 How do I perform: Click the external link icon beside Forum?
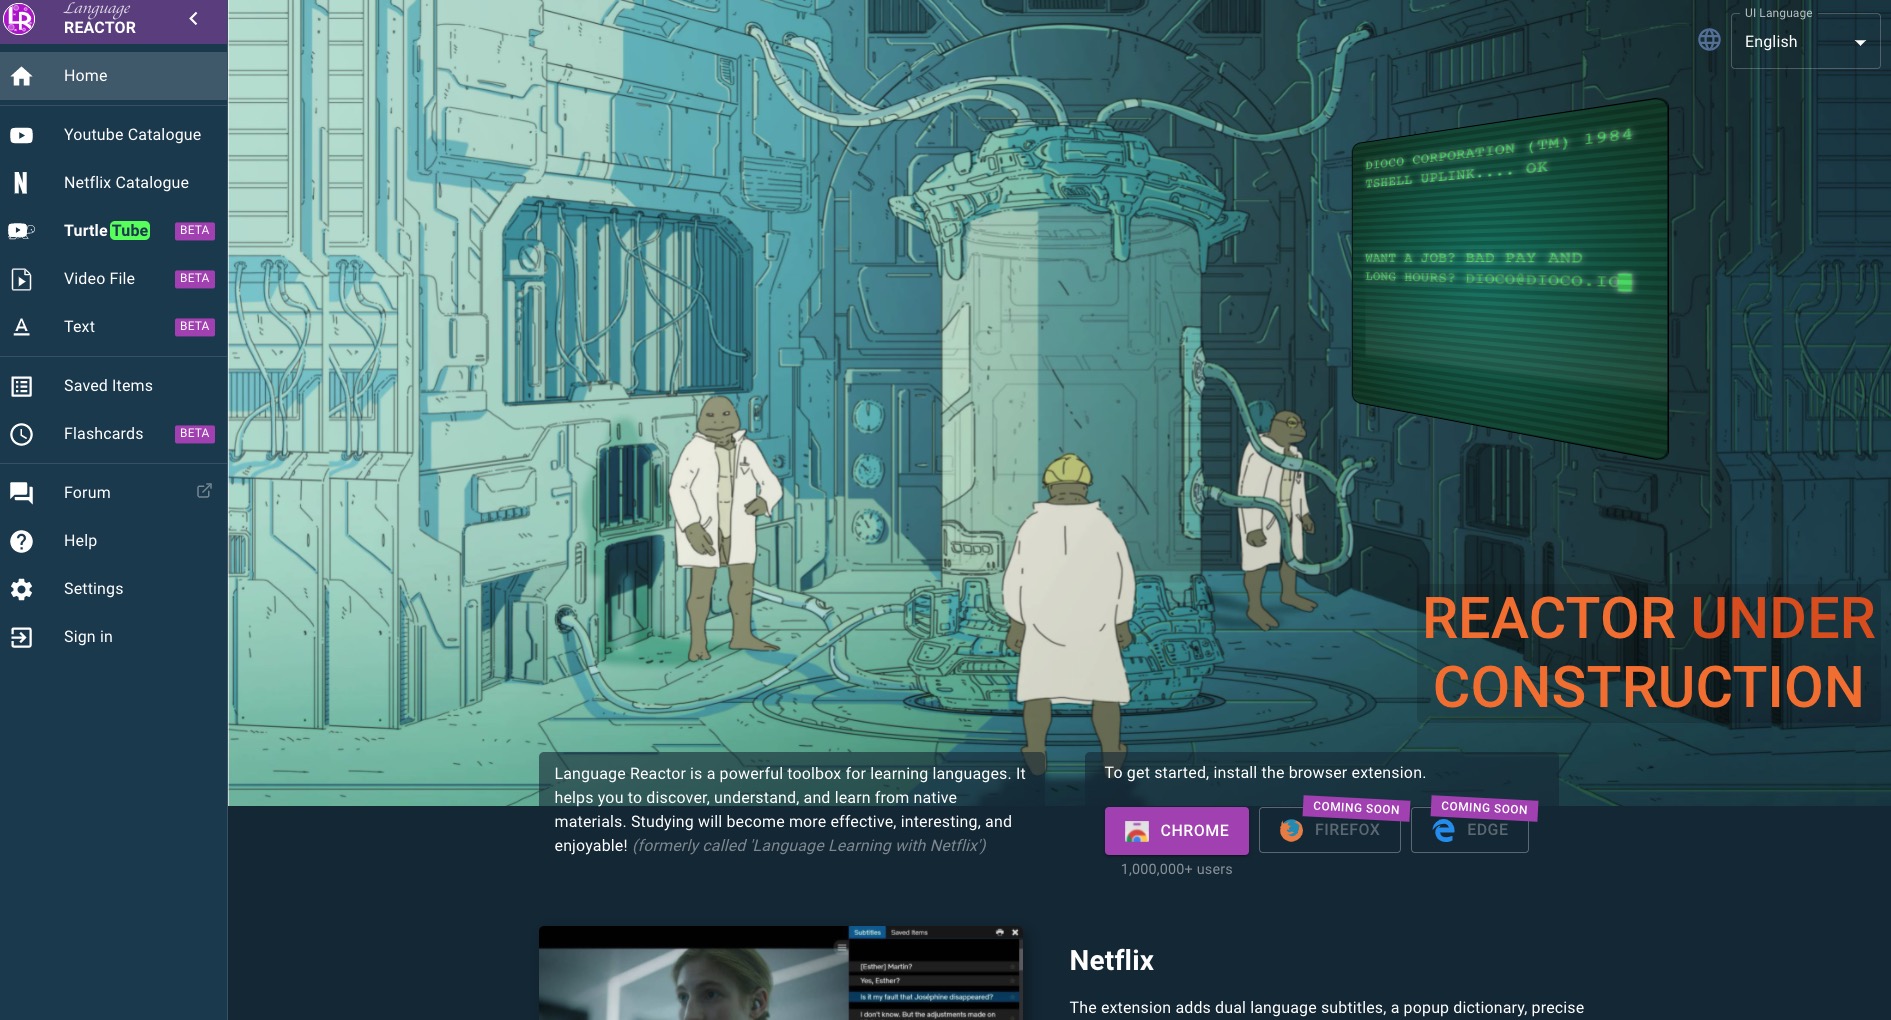pyautogui.click(x=204, y=491)
